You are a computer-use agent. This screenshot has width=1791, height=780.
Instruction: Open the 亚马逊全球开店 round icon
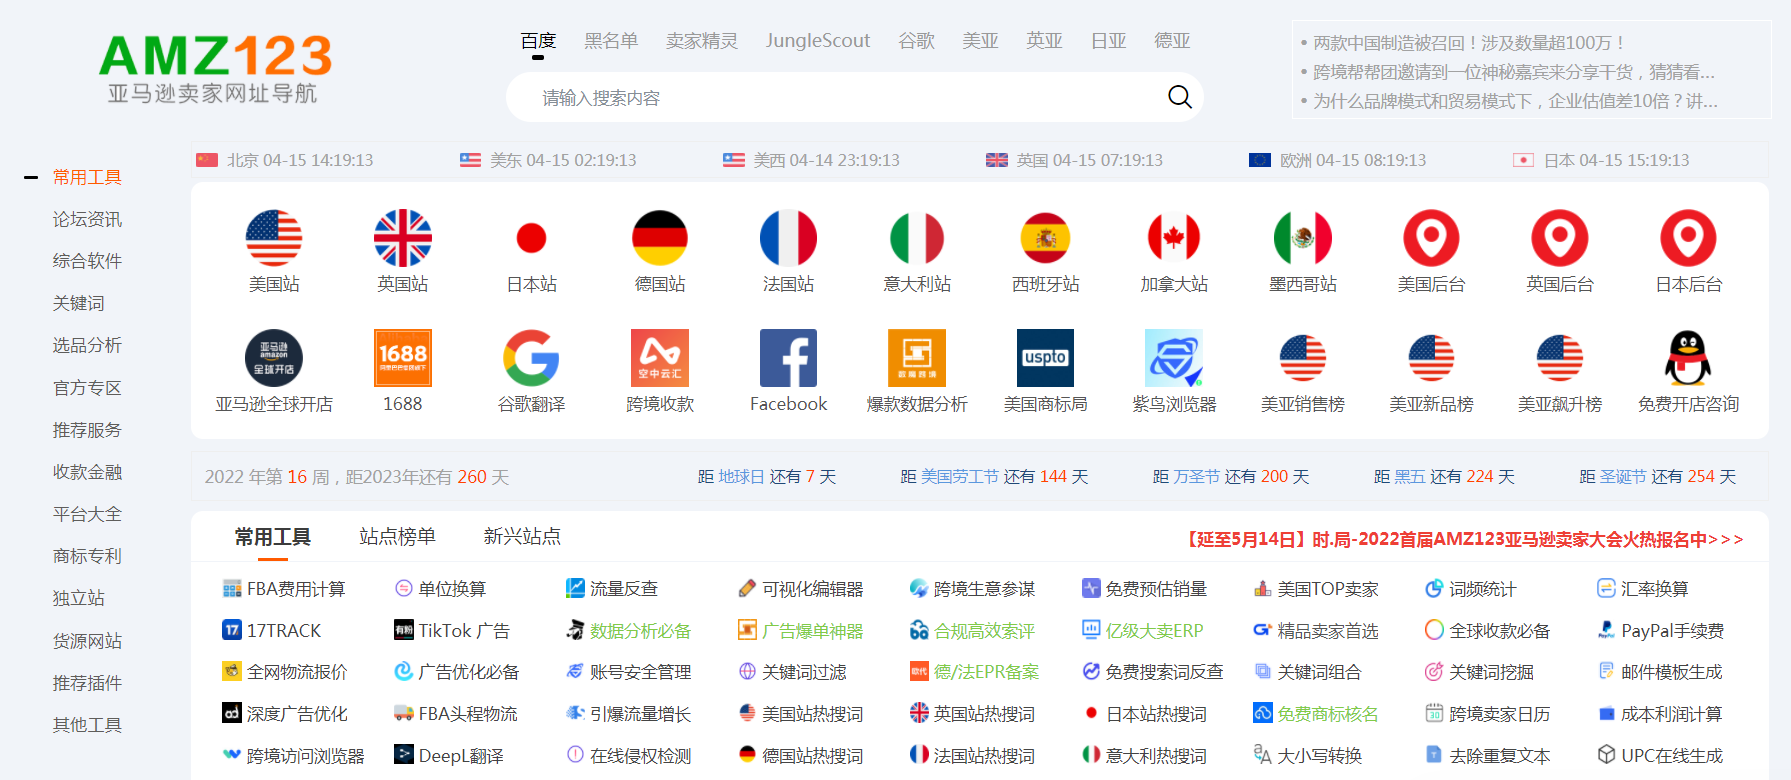tap(274, 358)
